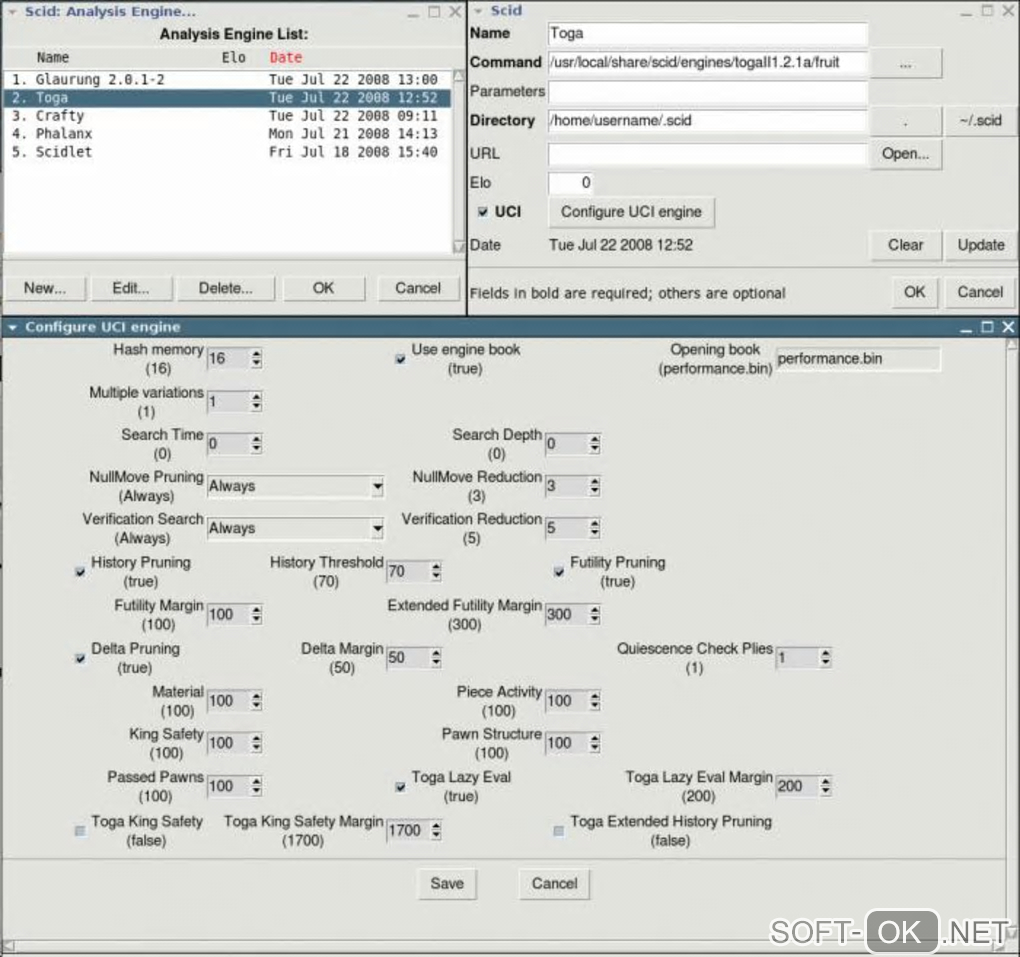
Task: Adjust the Search Time spinner
Action: pos(235,444)
